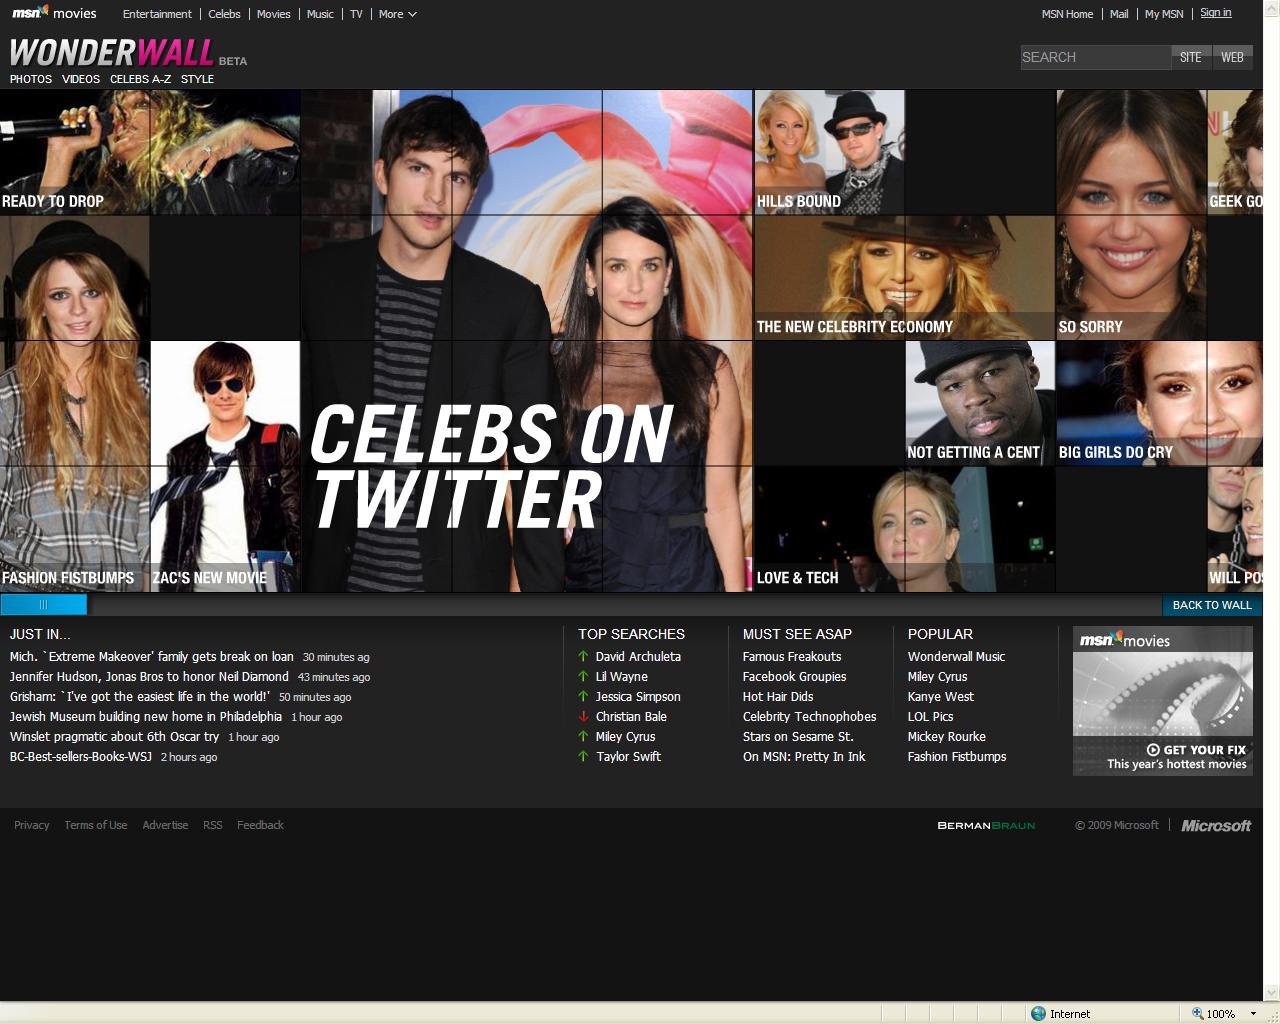Open the Movies section in top bar
This screenshot has width=1280, height=1024.
(273, 14)
